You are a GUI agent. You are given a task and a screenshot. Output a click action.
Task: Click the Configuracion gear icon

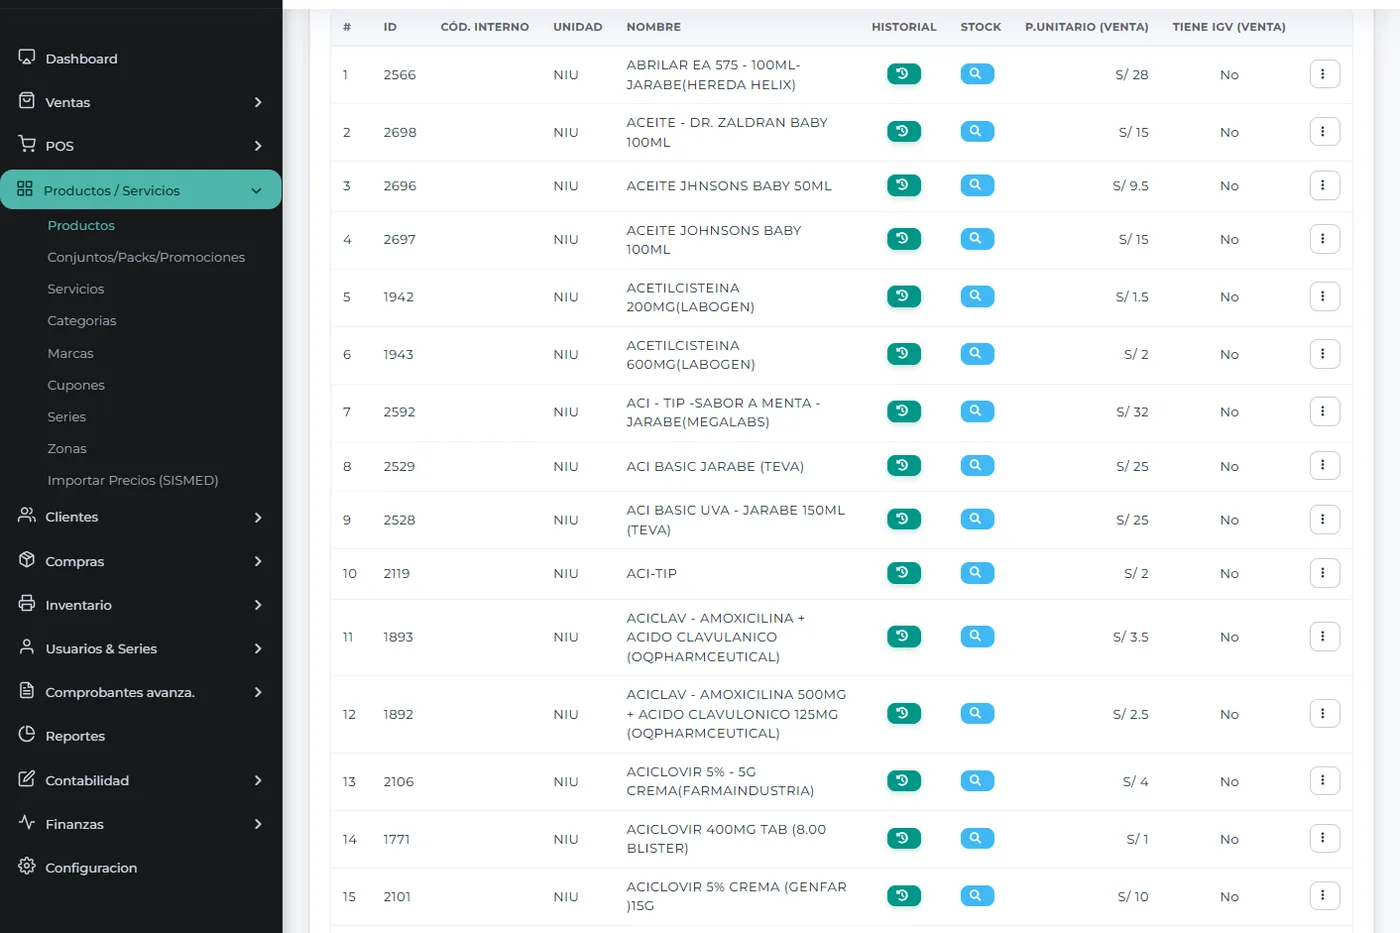(27, 866)
